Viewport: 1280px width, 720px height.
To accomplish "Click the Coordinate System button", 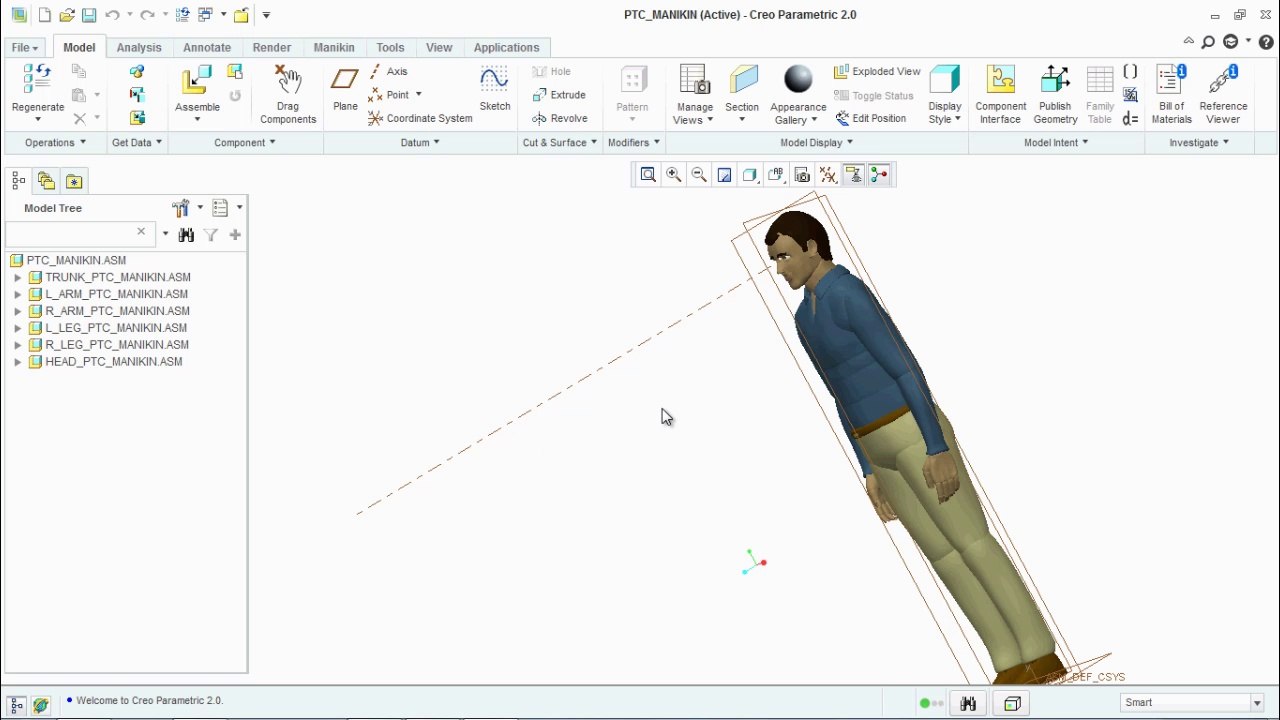I will click(x=420, y=118).
